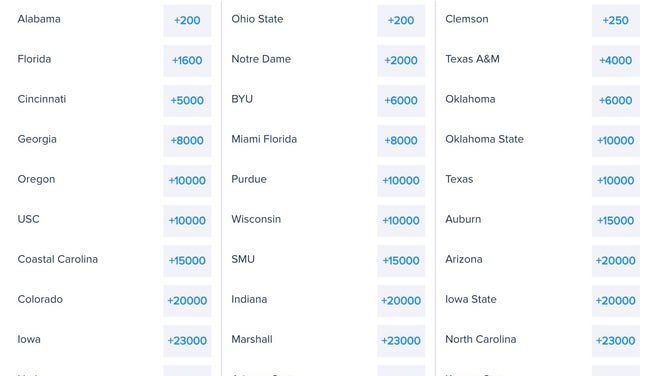
Task: Select Iowa State +20000 odds
Action: [616, 301]
